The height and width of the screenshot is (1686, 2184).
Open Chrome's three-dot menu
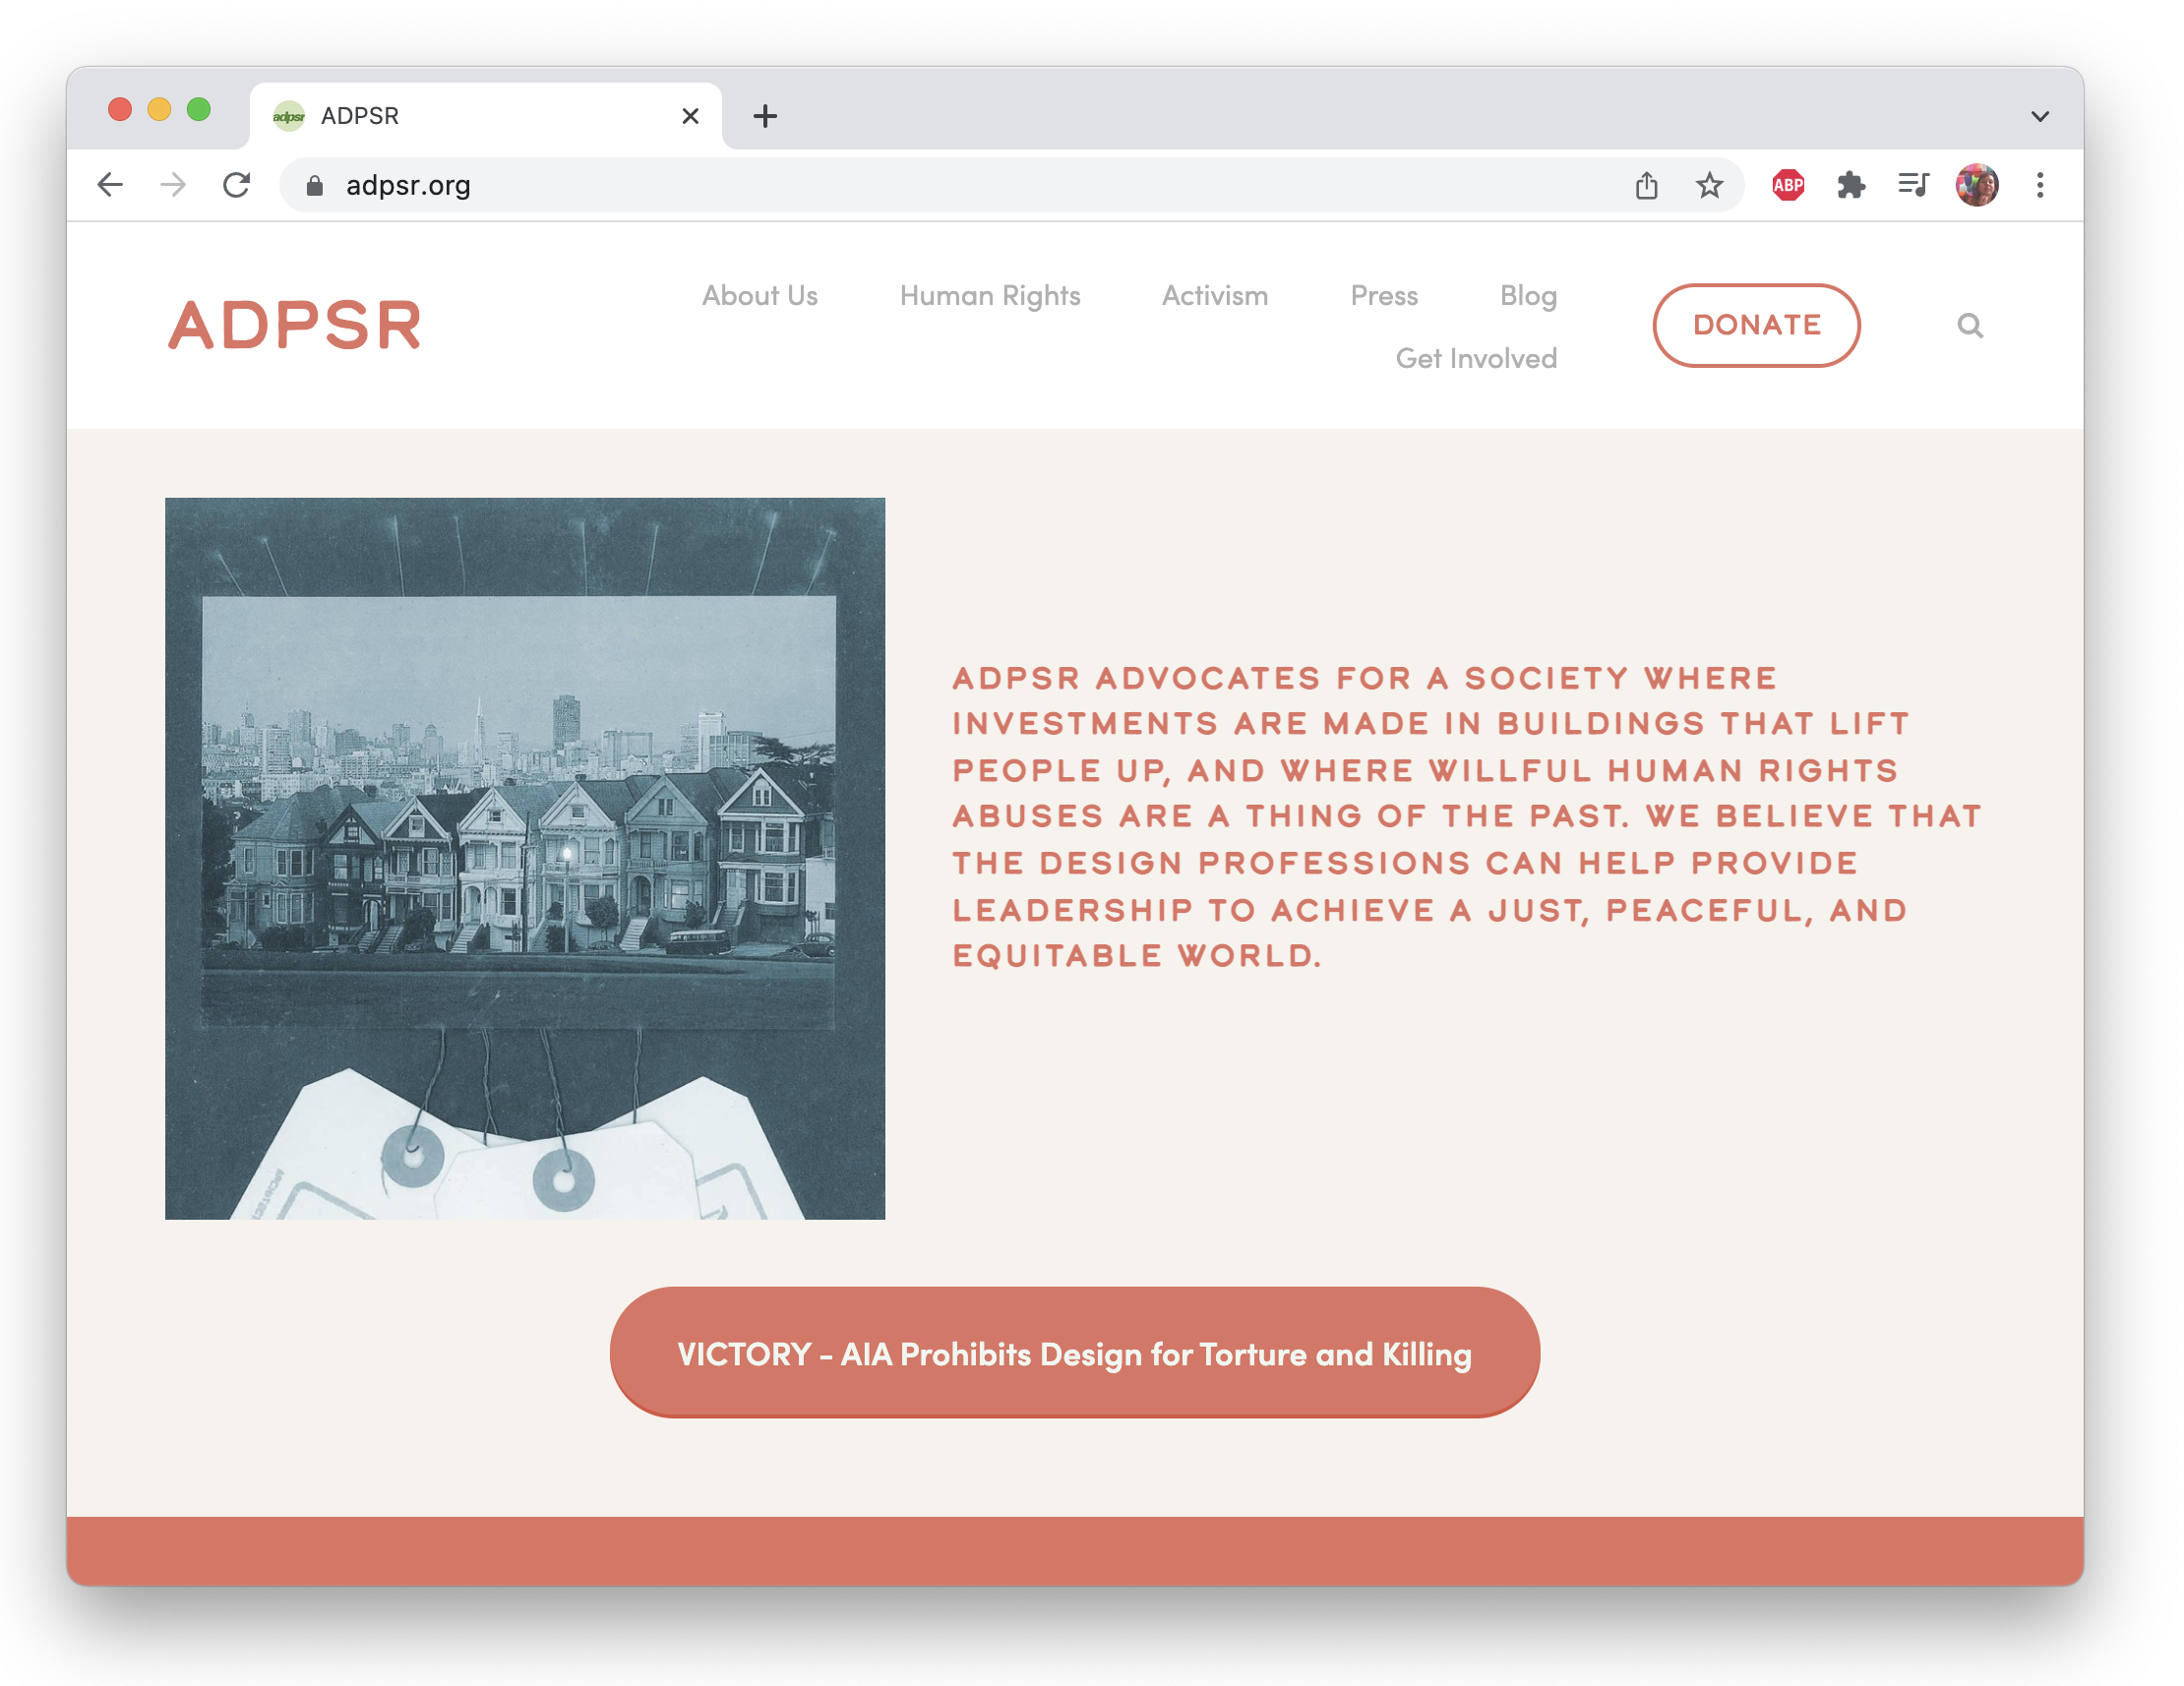pos(2040,185)
